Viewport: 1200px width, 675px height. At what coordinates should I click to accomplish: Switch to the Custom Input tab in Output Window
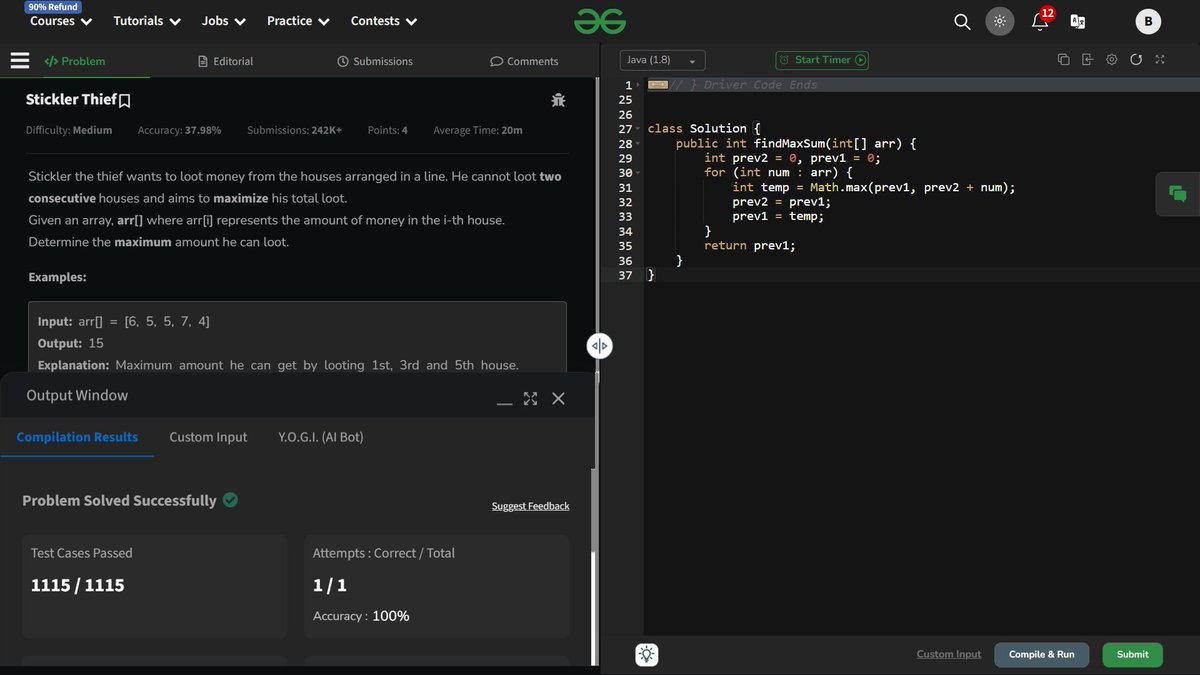[208, 437]
